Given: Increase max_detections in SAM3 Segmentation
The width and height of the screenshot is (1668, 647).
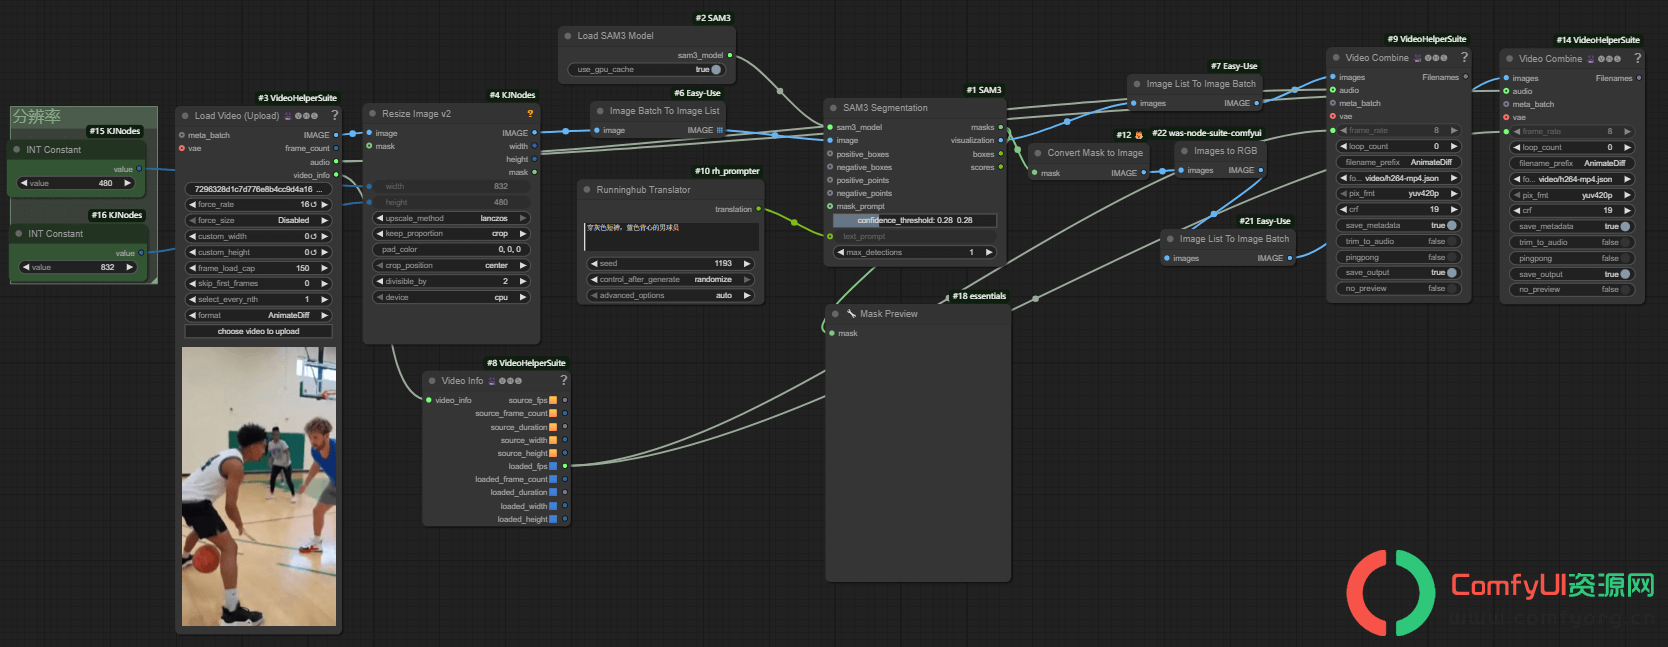Looking at the screenshot, I should click(989, 252).
